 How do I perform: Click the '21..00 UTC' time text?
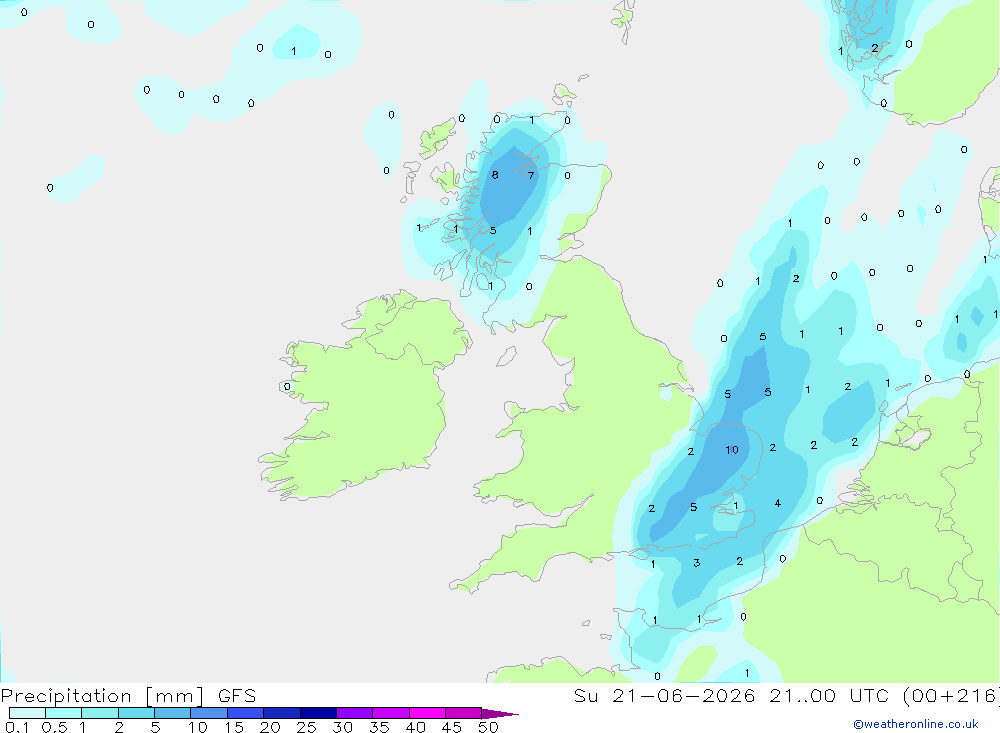coord(829,696)
